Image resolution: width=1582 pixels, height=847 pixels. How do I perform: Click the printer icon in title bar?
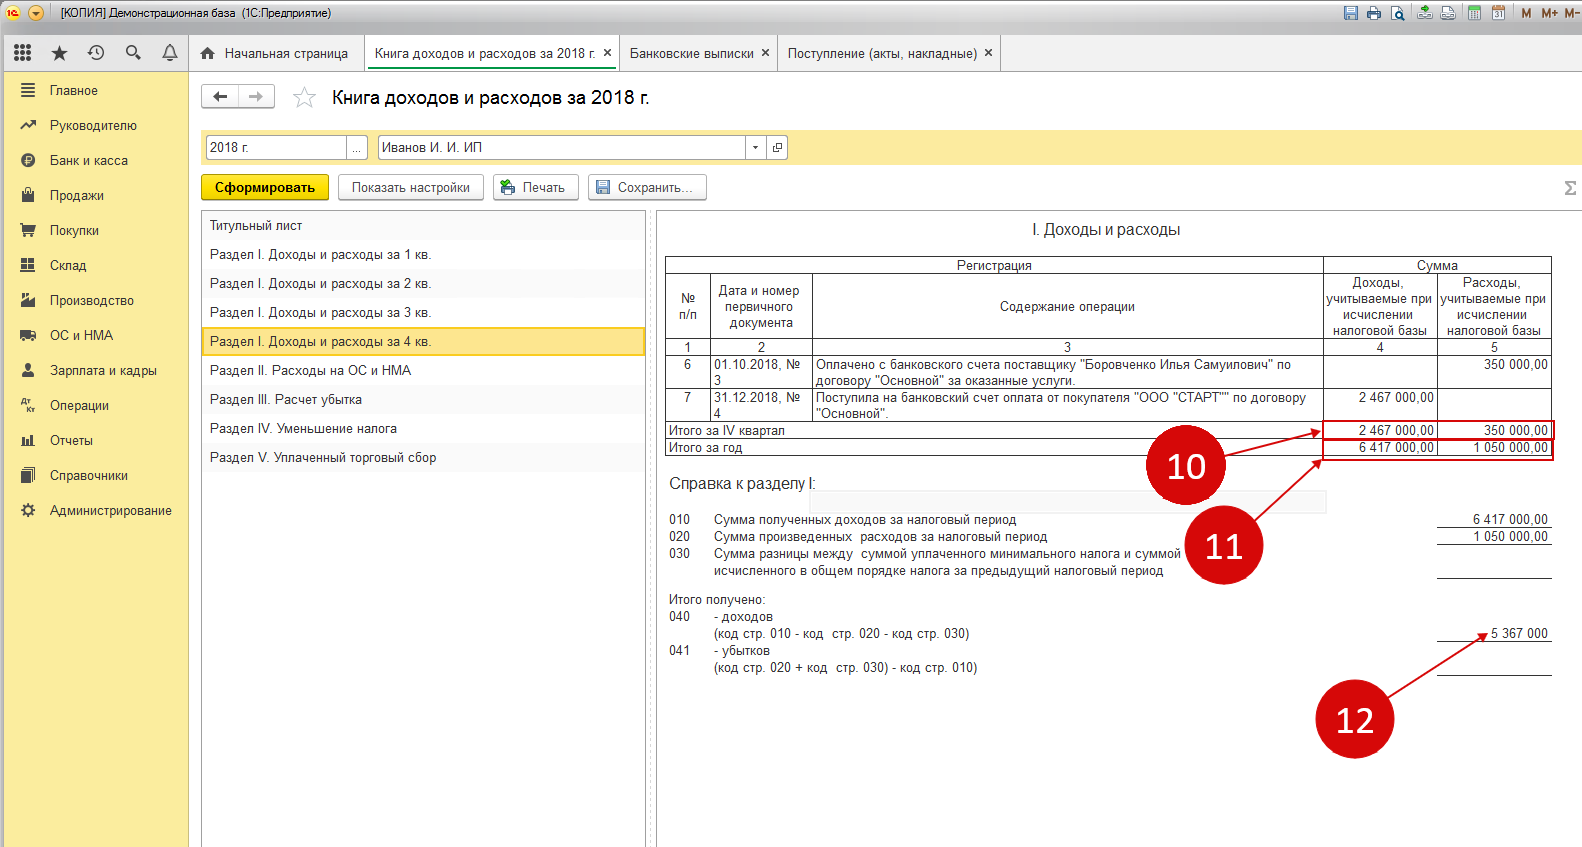[1374, 13]
